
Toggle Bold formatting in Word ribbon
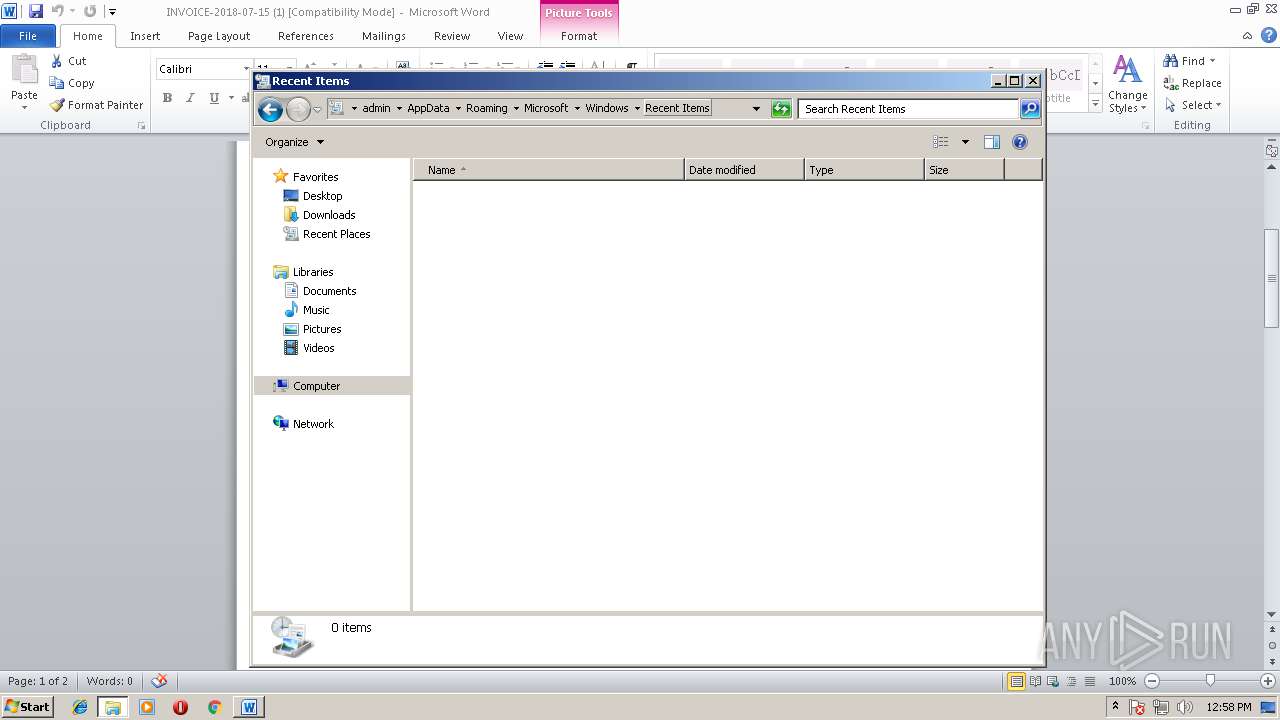[167, 98]
